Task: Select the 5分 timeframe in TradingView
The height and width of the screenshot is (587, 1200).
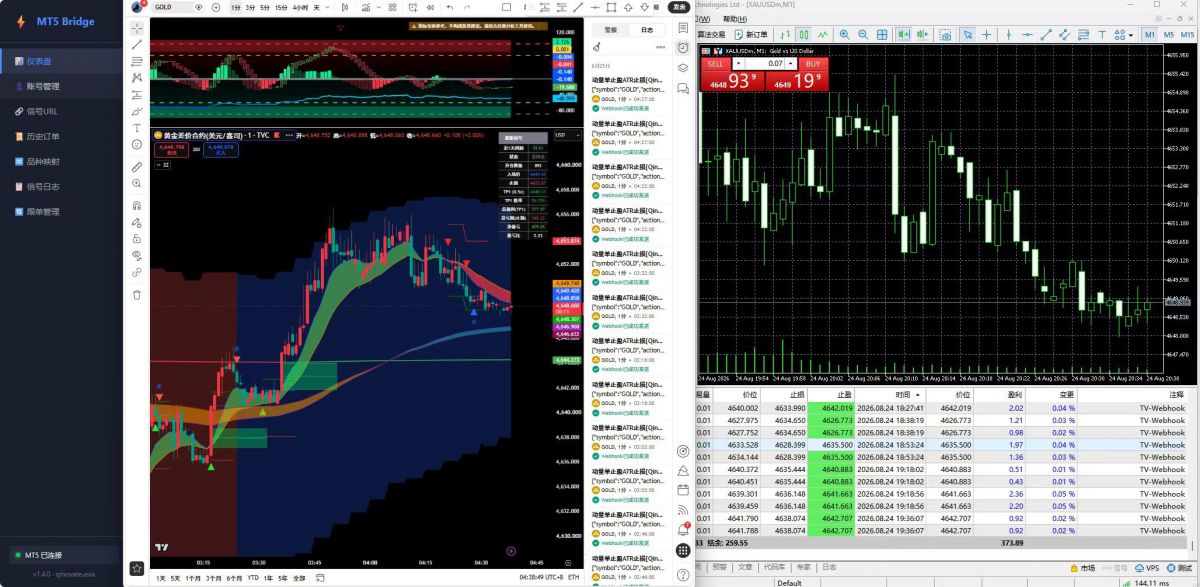Action: [265, 7]
